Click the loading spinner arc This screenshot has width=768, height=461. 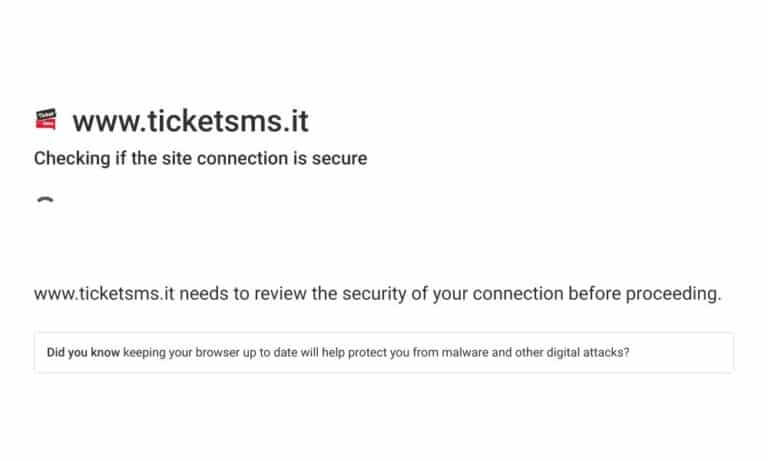pyautogui.click(x=46, y=200)
